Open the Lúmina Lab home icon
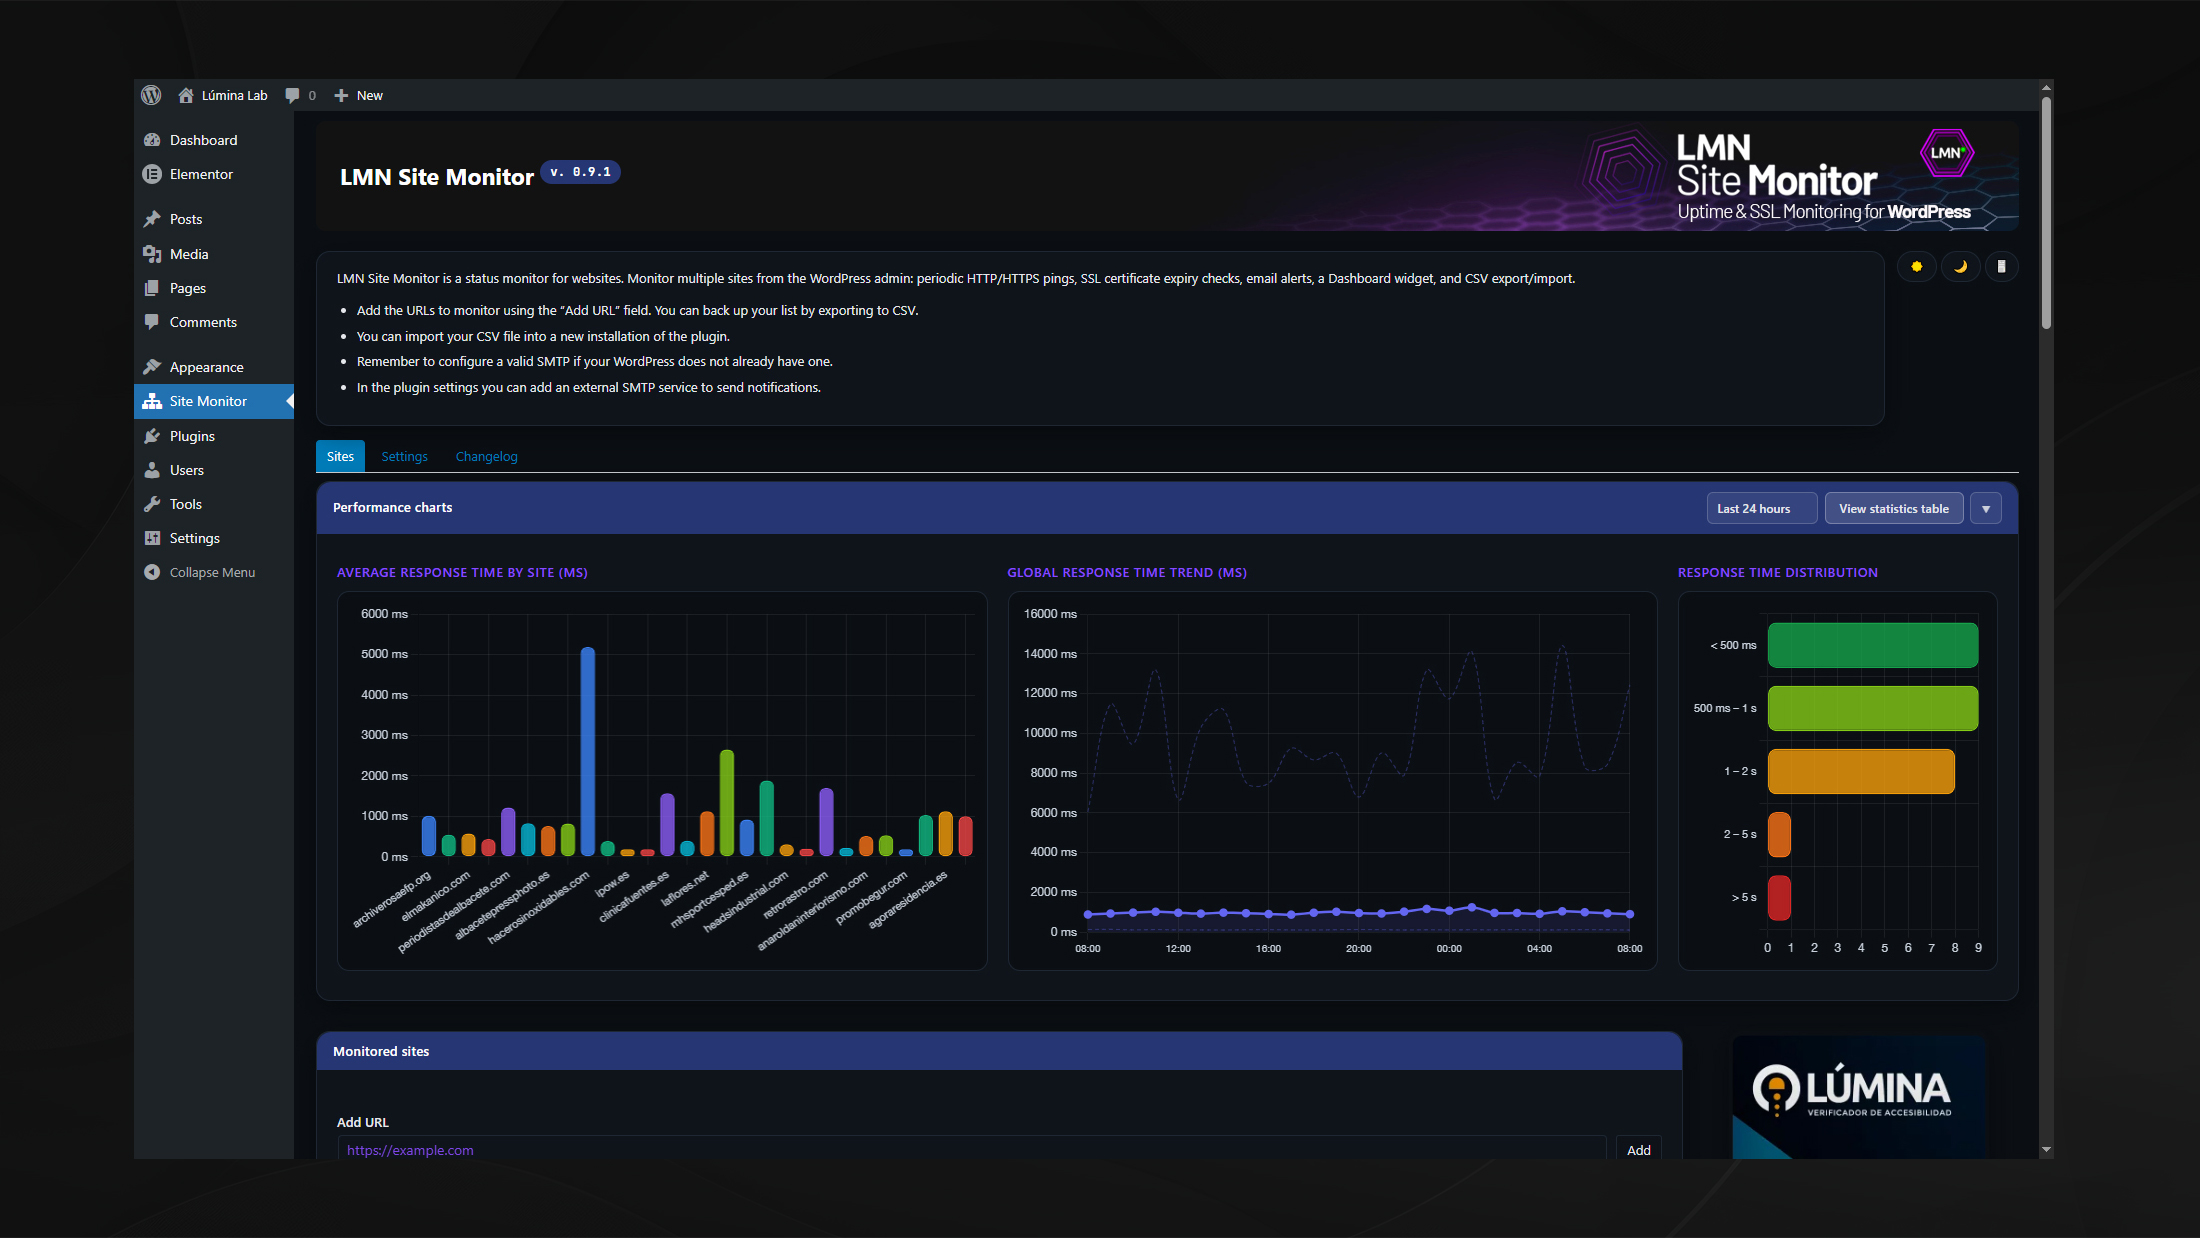The image size is (2200, 1238). pyautogui.click(x=186, y=95)
